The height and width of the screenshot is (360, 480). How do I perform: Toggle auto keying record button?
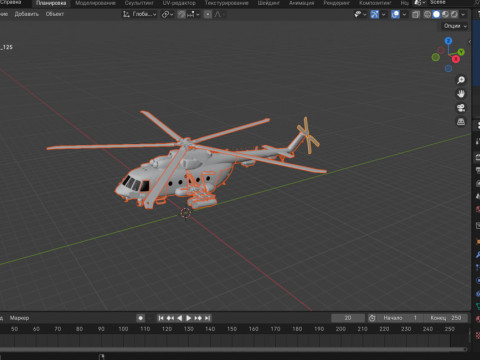[140, 318]
